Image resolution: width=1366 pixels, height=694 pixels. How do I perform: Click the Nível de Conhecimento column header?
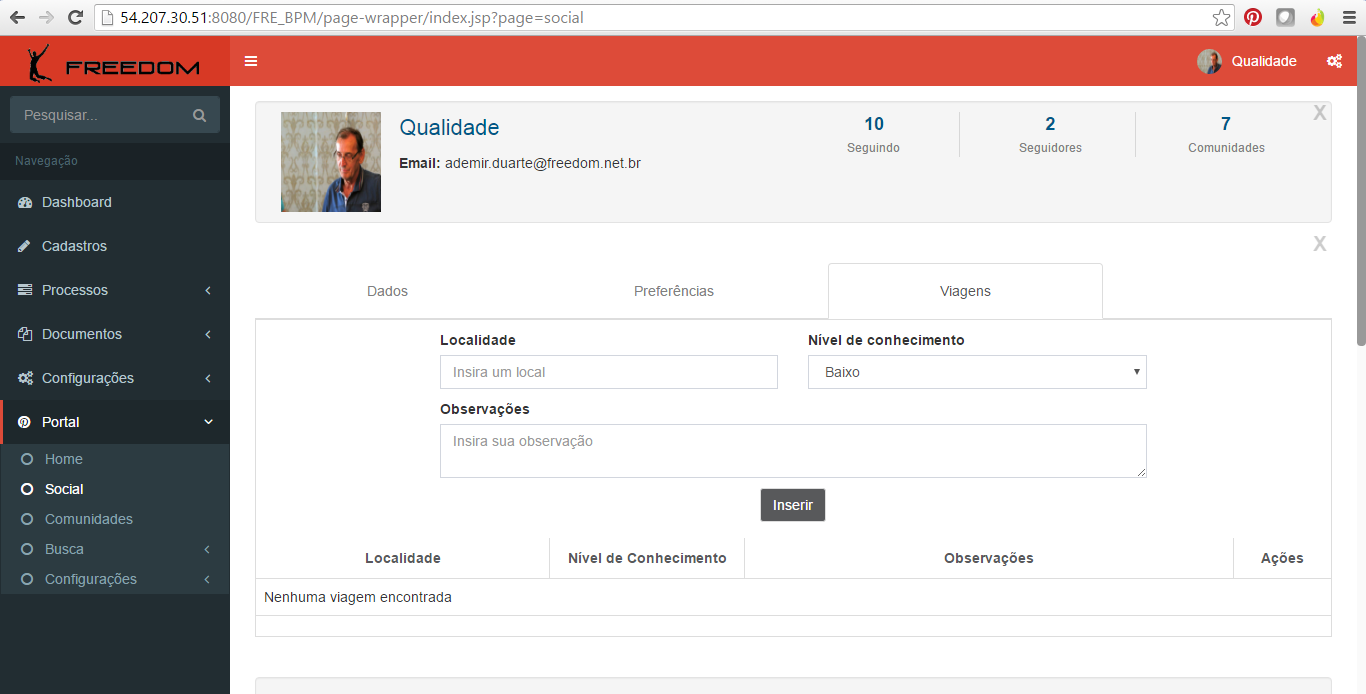tap(647, 558)
